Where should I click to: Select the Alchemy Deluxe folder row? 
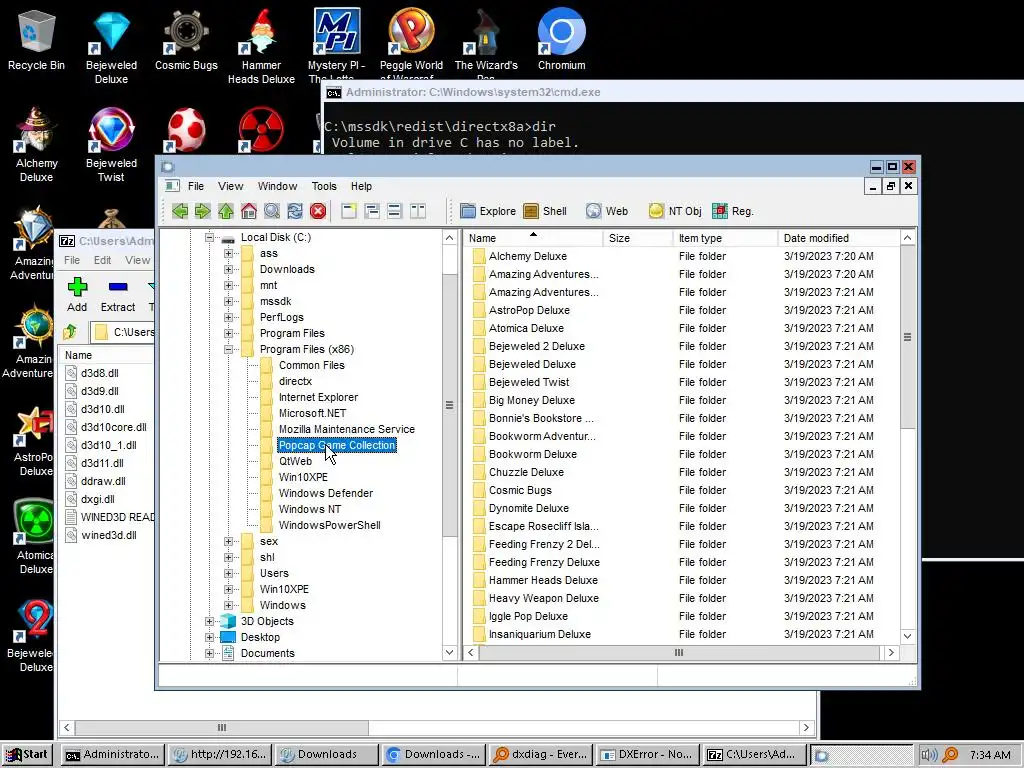click(x=681, y=257)
